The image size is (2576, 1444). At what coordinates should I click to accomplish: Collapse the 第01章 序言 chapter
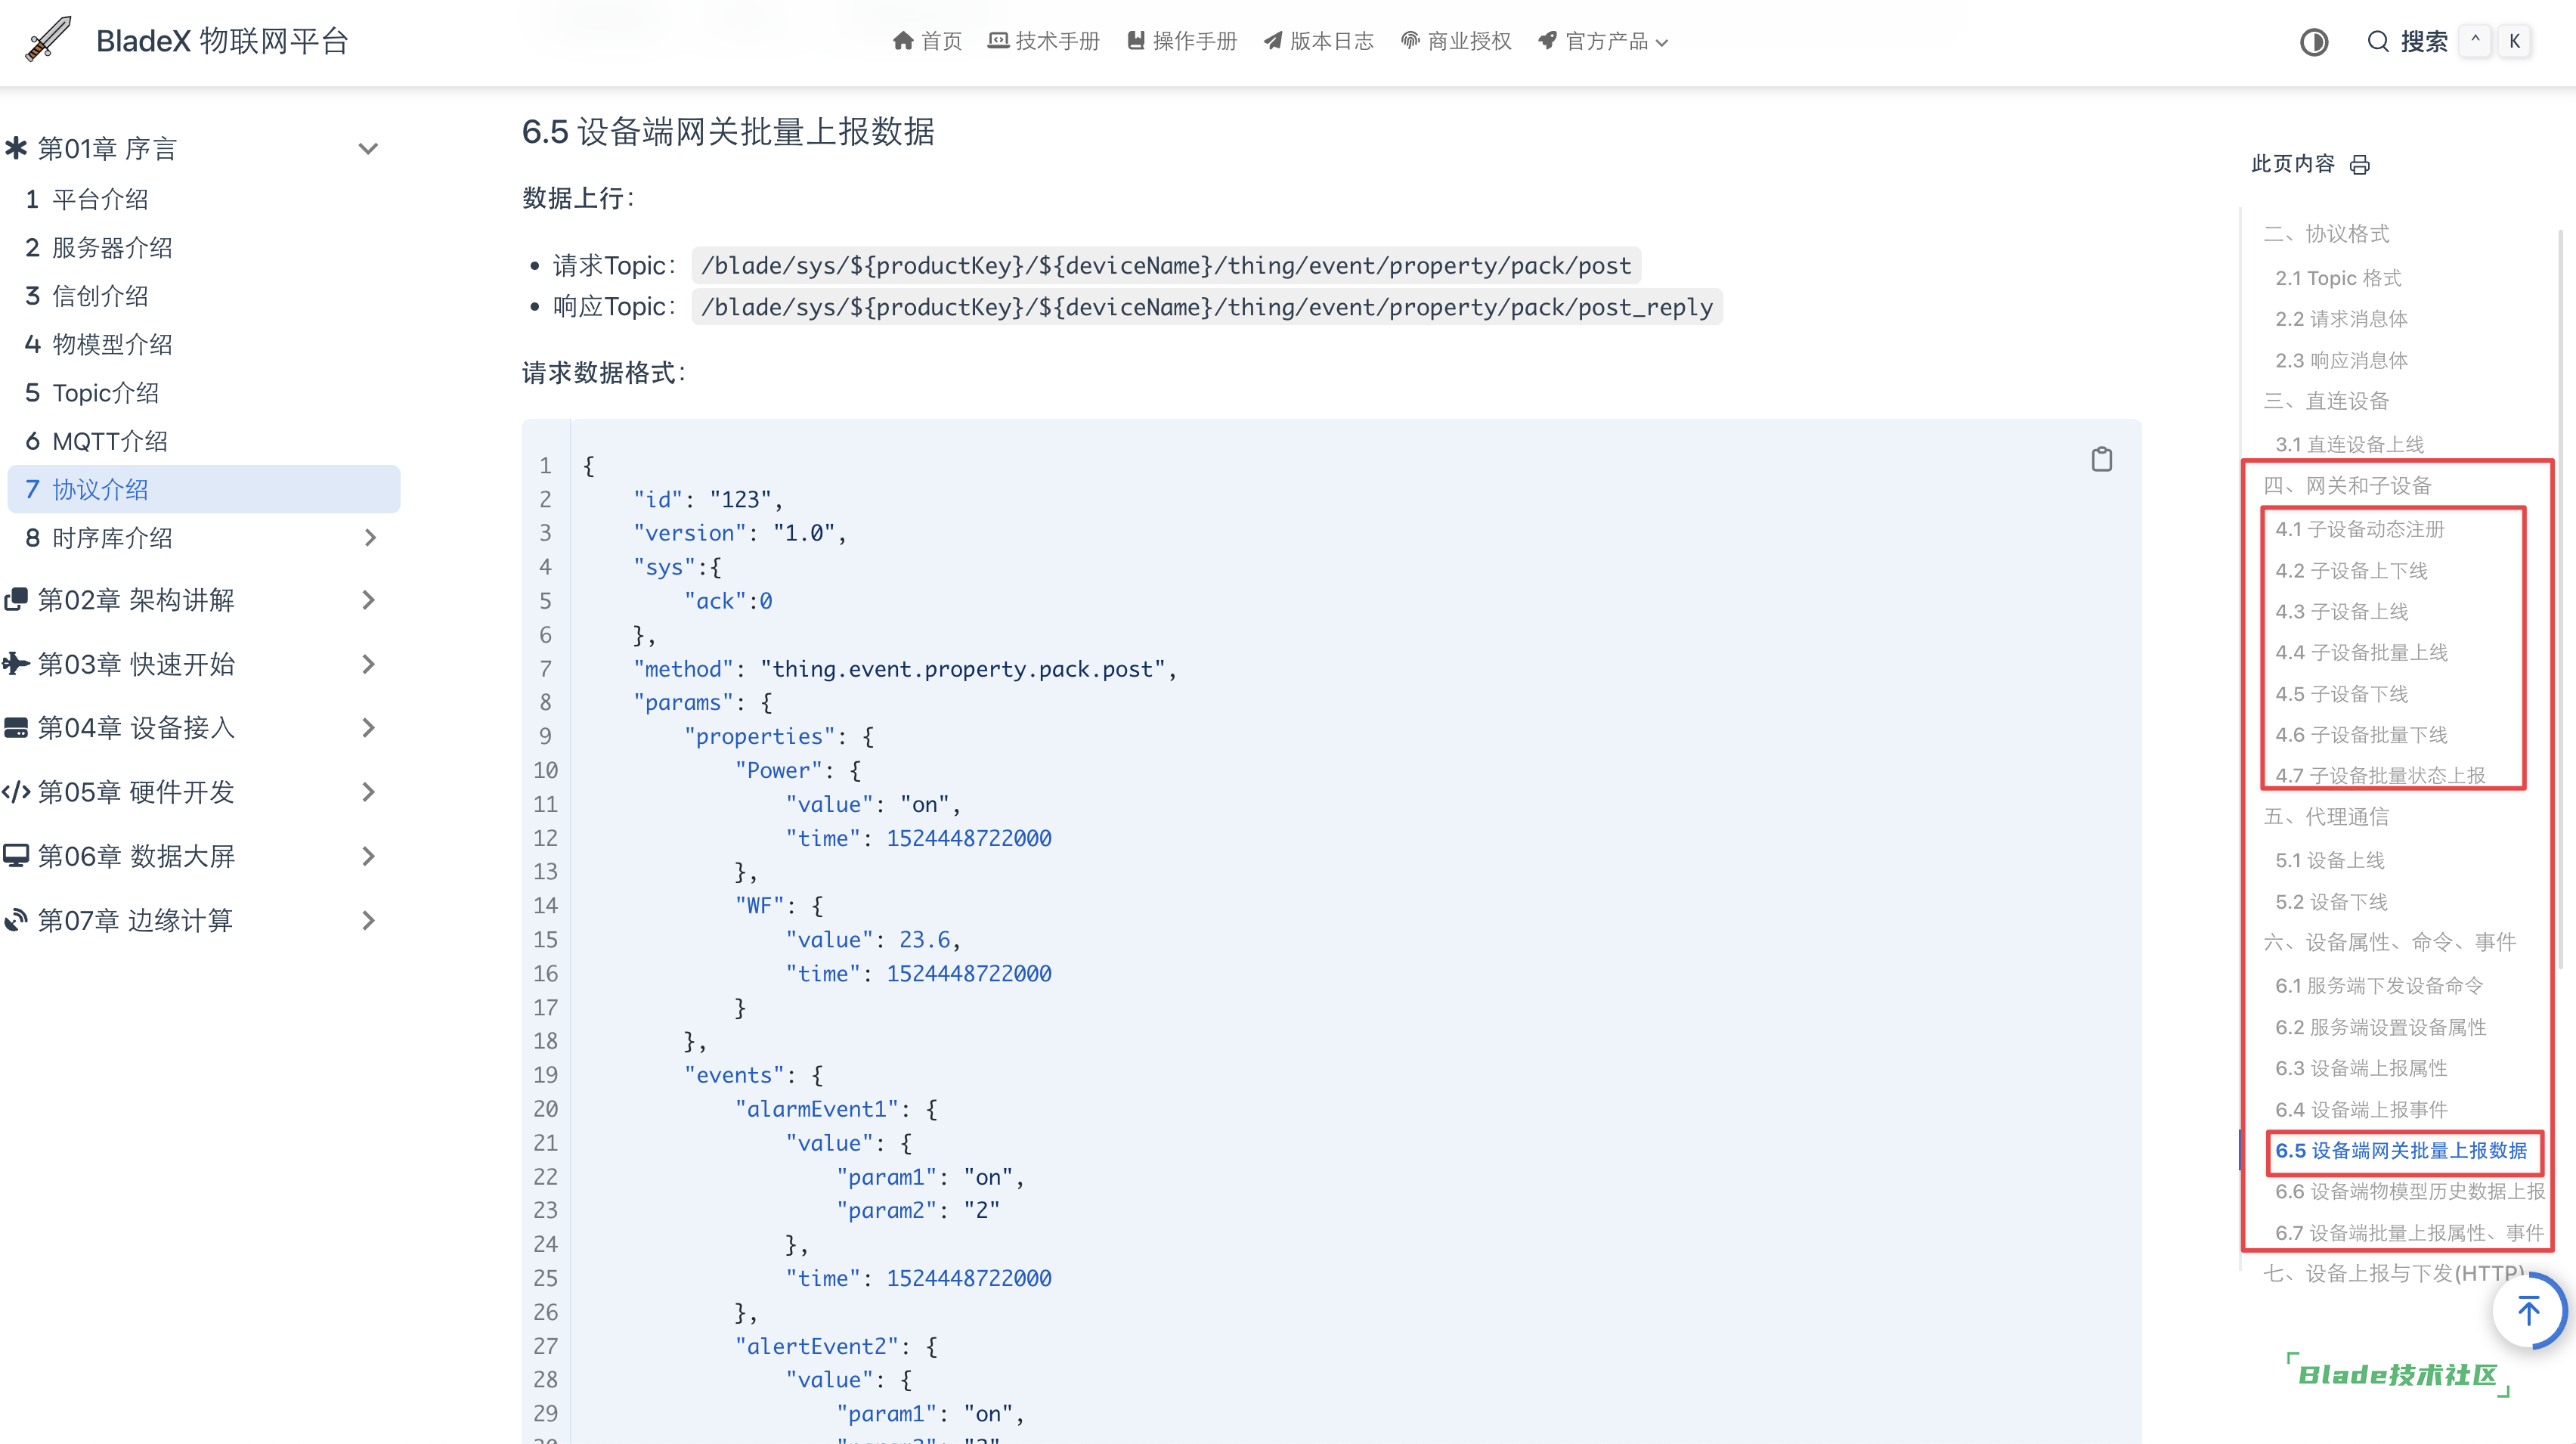click(x=368, y=149)
